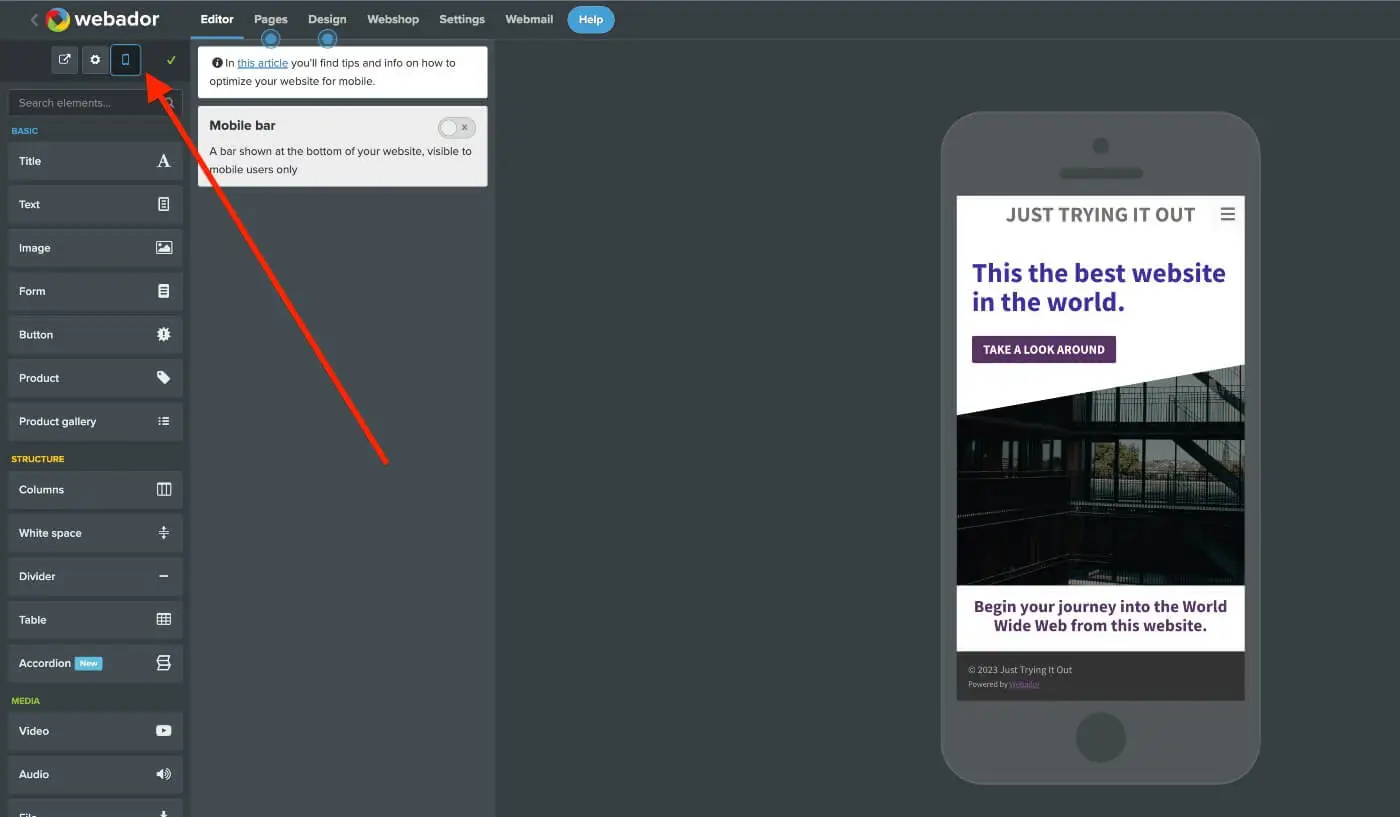Enable the Mobile bar switch
Viewport: 1400px width, 817px height.
pos(457,128)
